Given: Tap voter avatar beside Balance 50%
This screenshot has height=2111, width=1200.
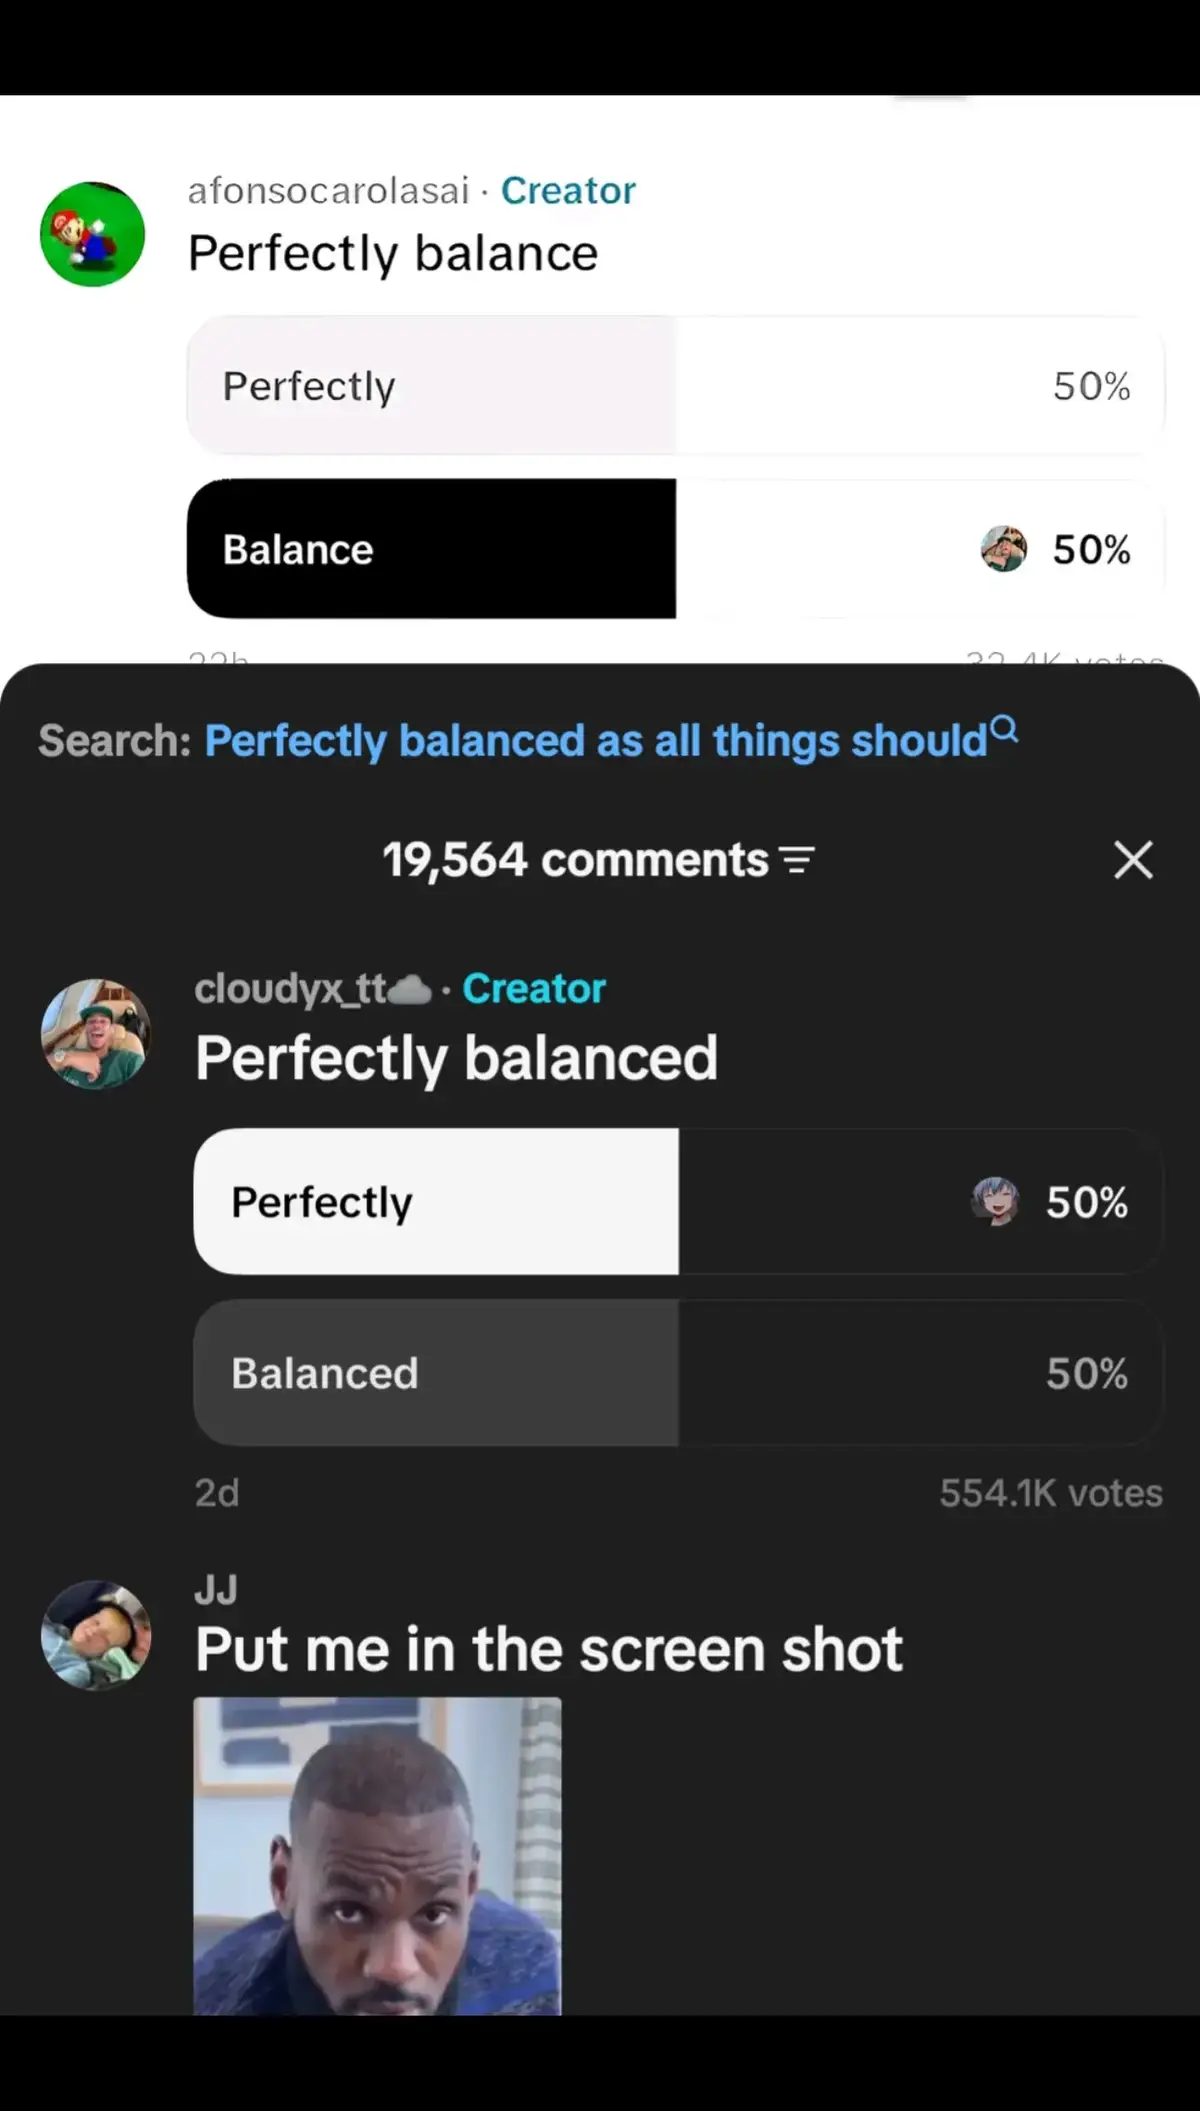Looking at the screenshot, I should coord(1004,549).
